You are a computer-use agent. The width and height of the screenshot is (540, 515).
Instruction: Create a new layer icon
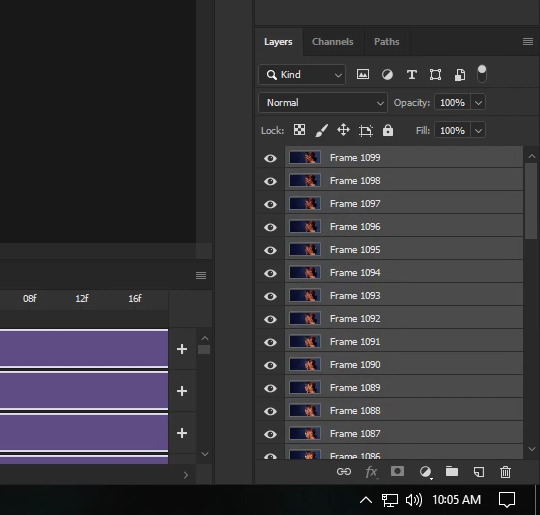point(479,472)
